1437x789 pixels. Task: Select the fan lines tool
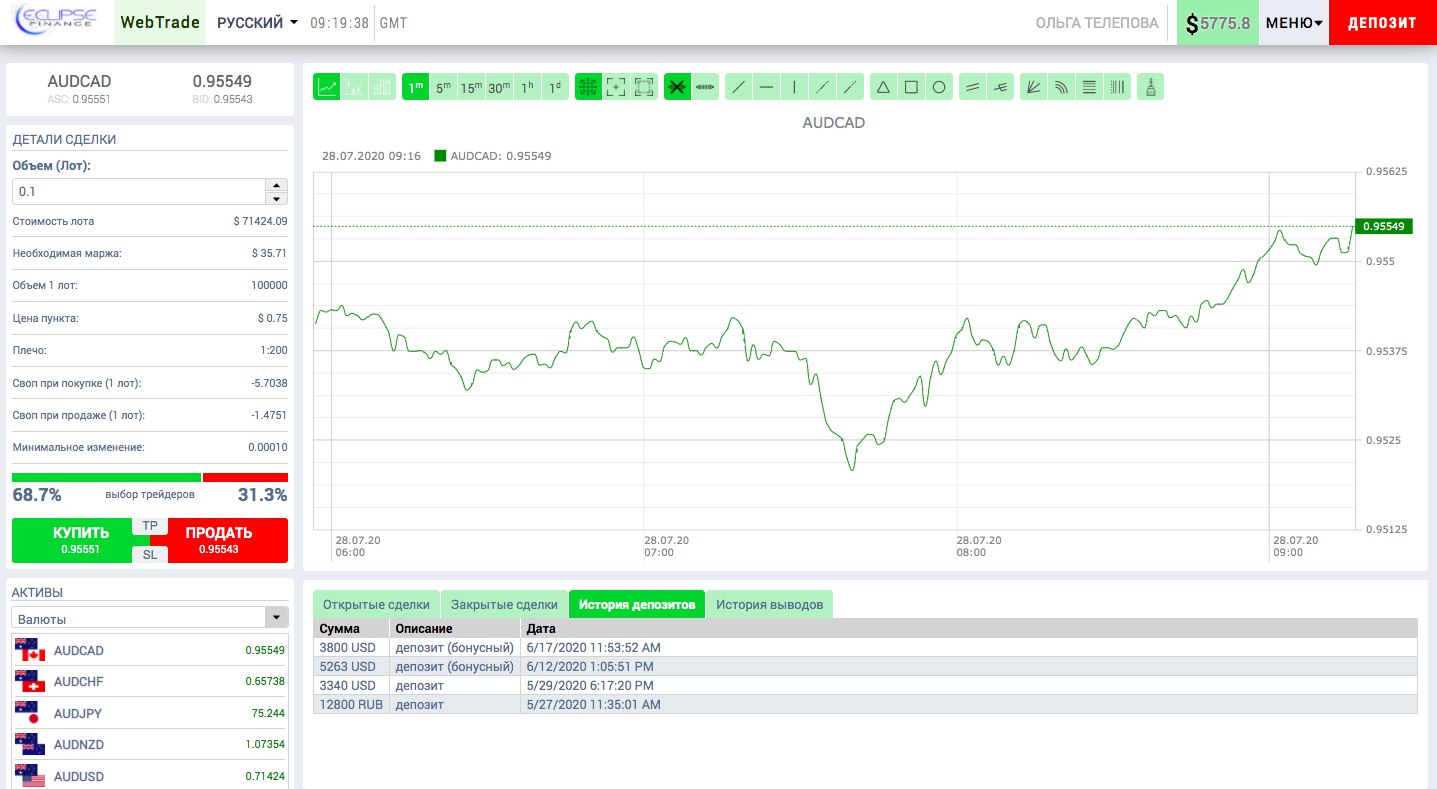click(1034, 87)
